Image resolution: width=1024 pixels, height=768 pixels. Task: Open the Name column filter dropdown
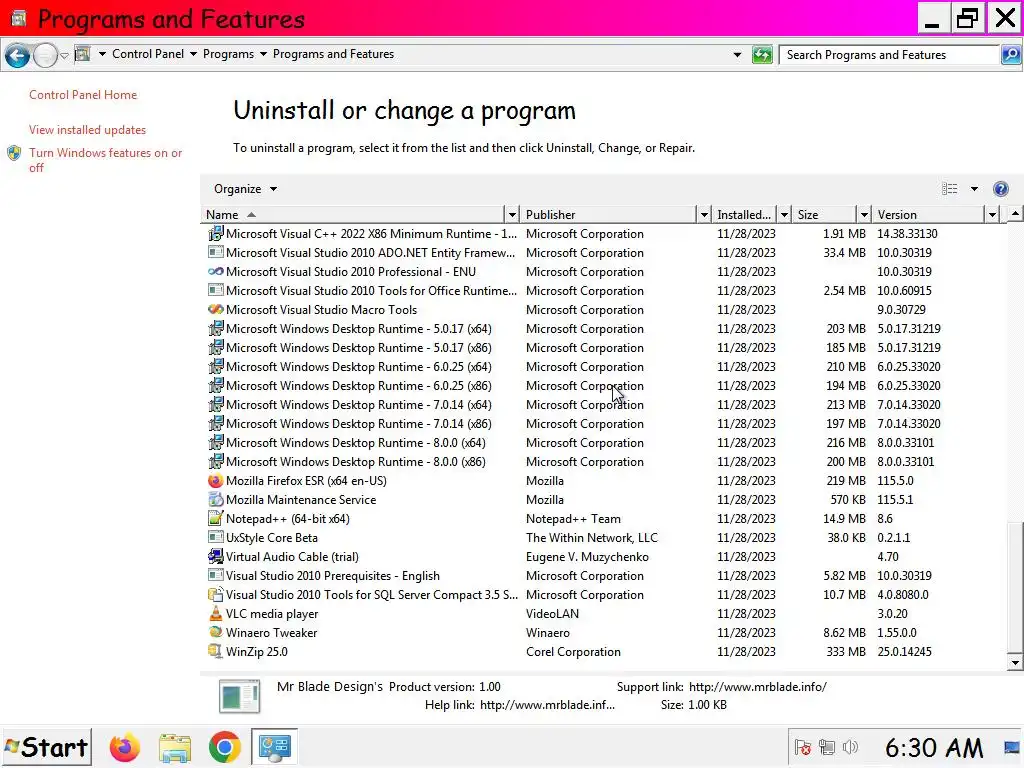[x=512, y=214]
